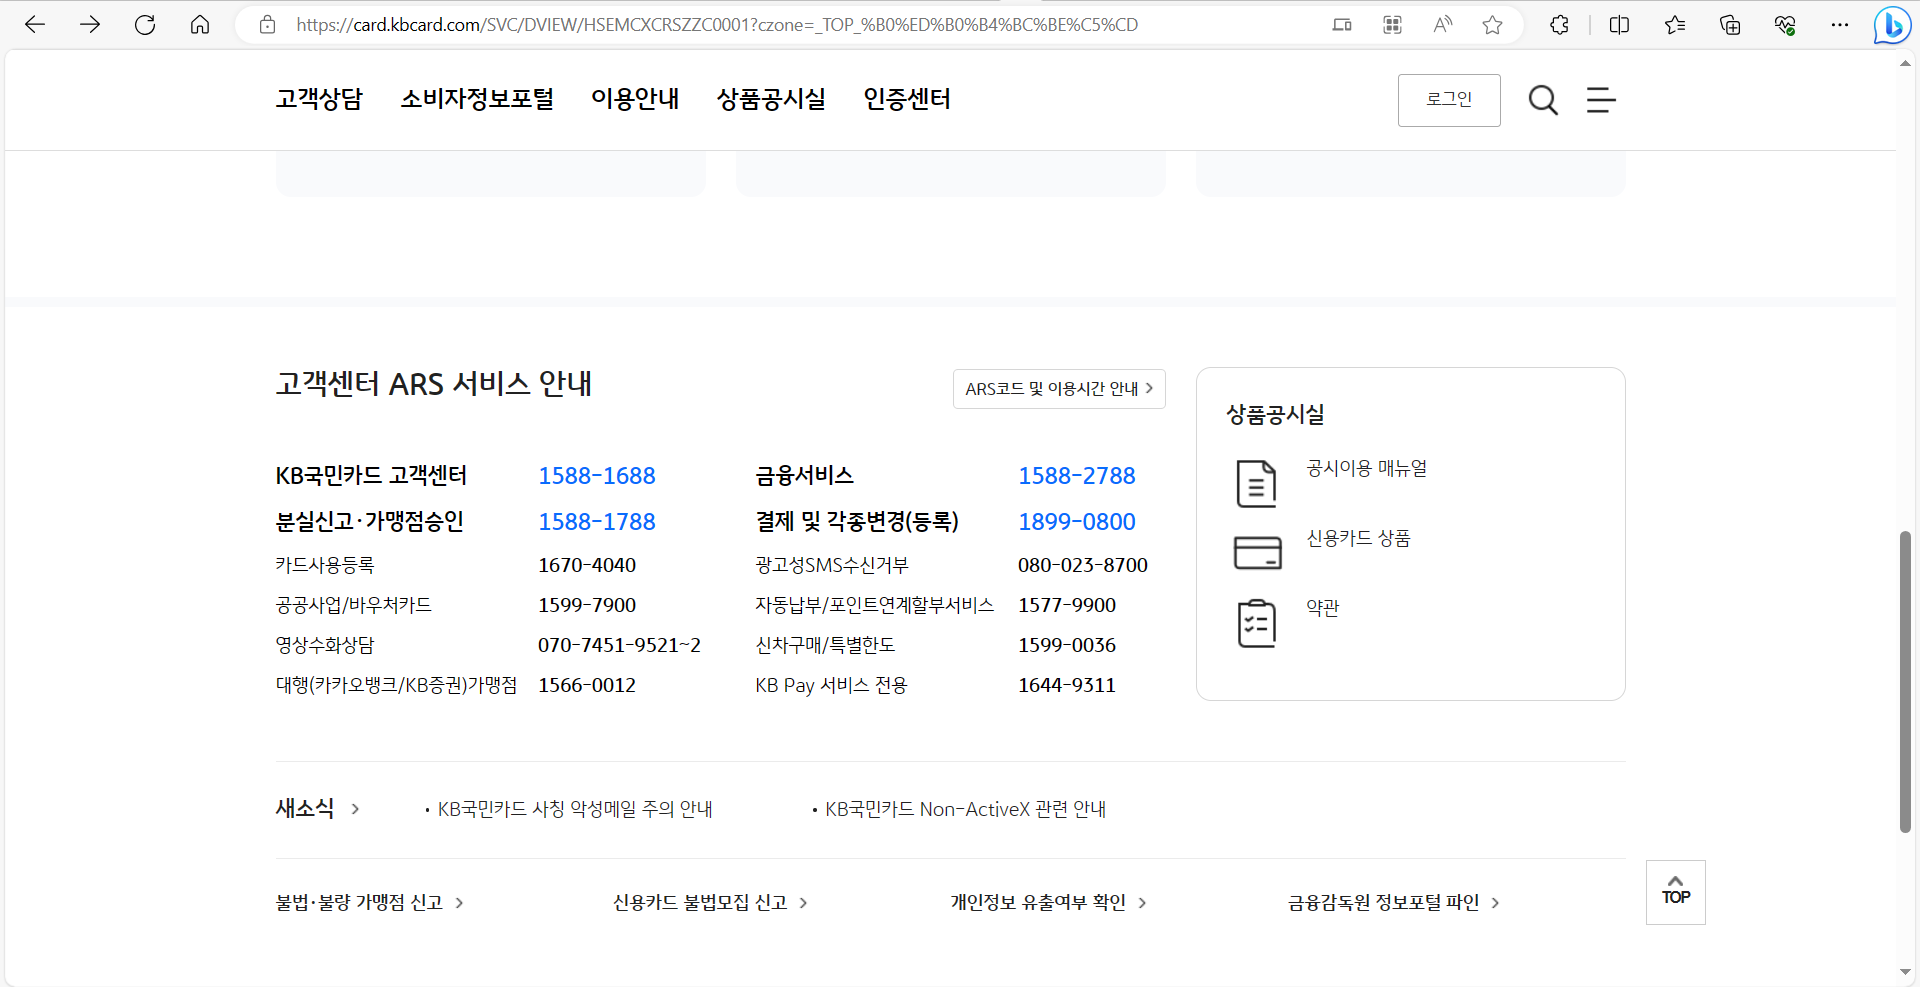Open the 인증센터 menu
This screenshot has width=1920, height=987.
(x=907, y=99)
